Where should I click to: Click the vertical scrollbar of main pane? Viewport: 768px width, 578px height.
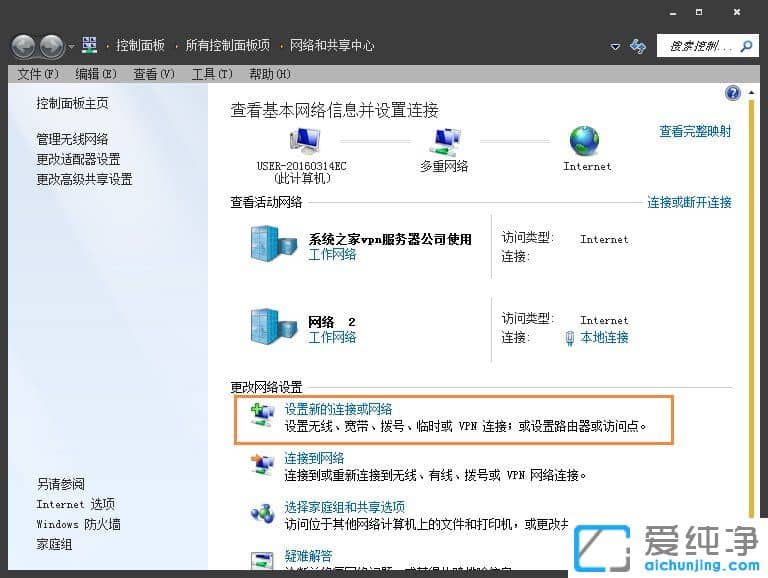pyautogui.click(x=752, y=308)
